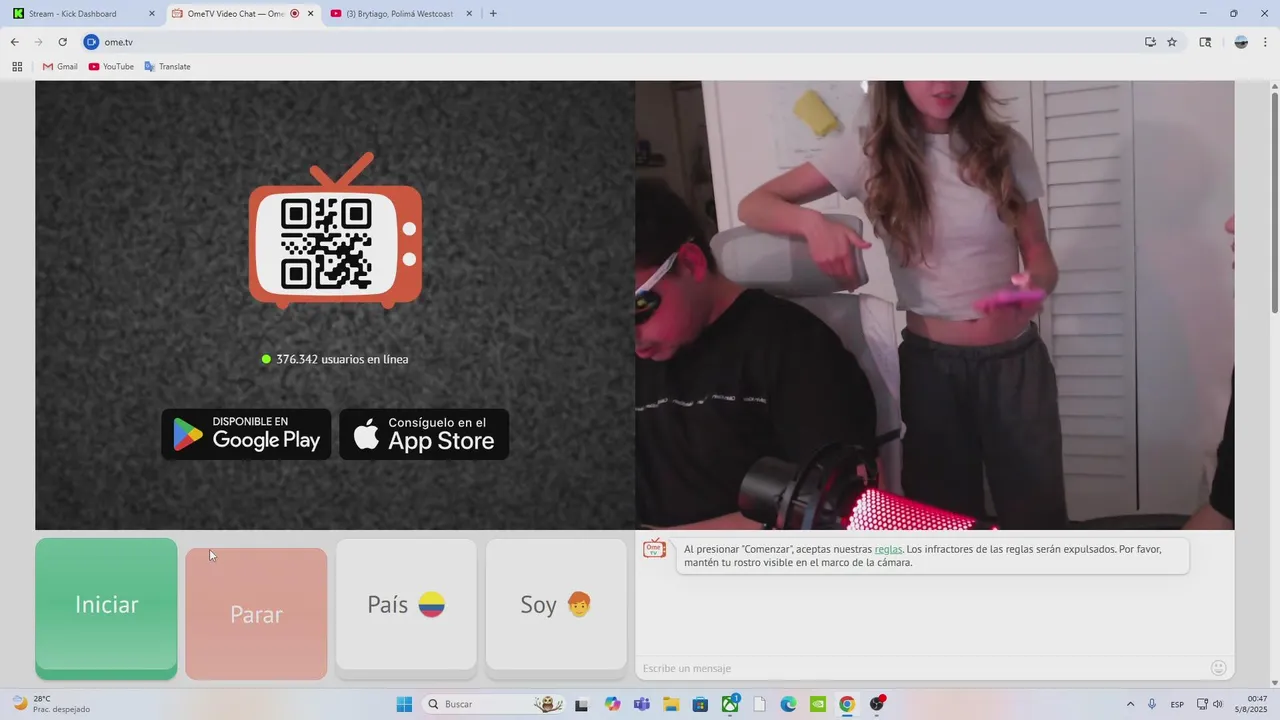Image resolution: width=1280 pixels, height=720 pixels.
Task: Open Microsoft Teams from the taskbar
Action: [641, 704]
